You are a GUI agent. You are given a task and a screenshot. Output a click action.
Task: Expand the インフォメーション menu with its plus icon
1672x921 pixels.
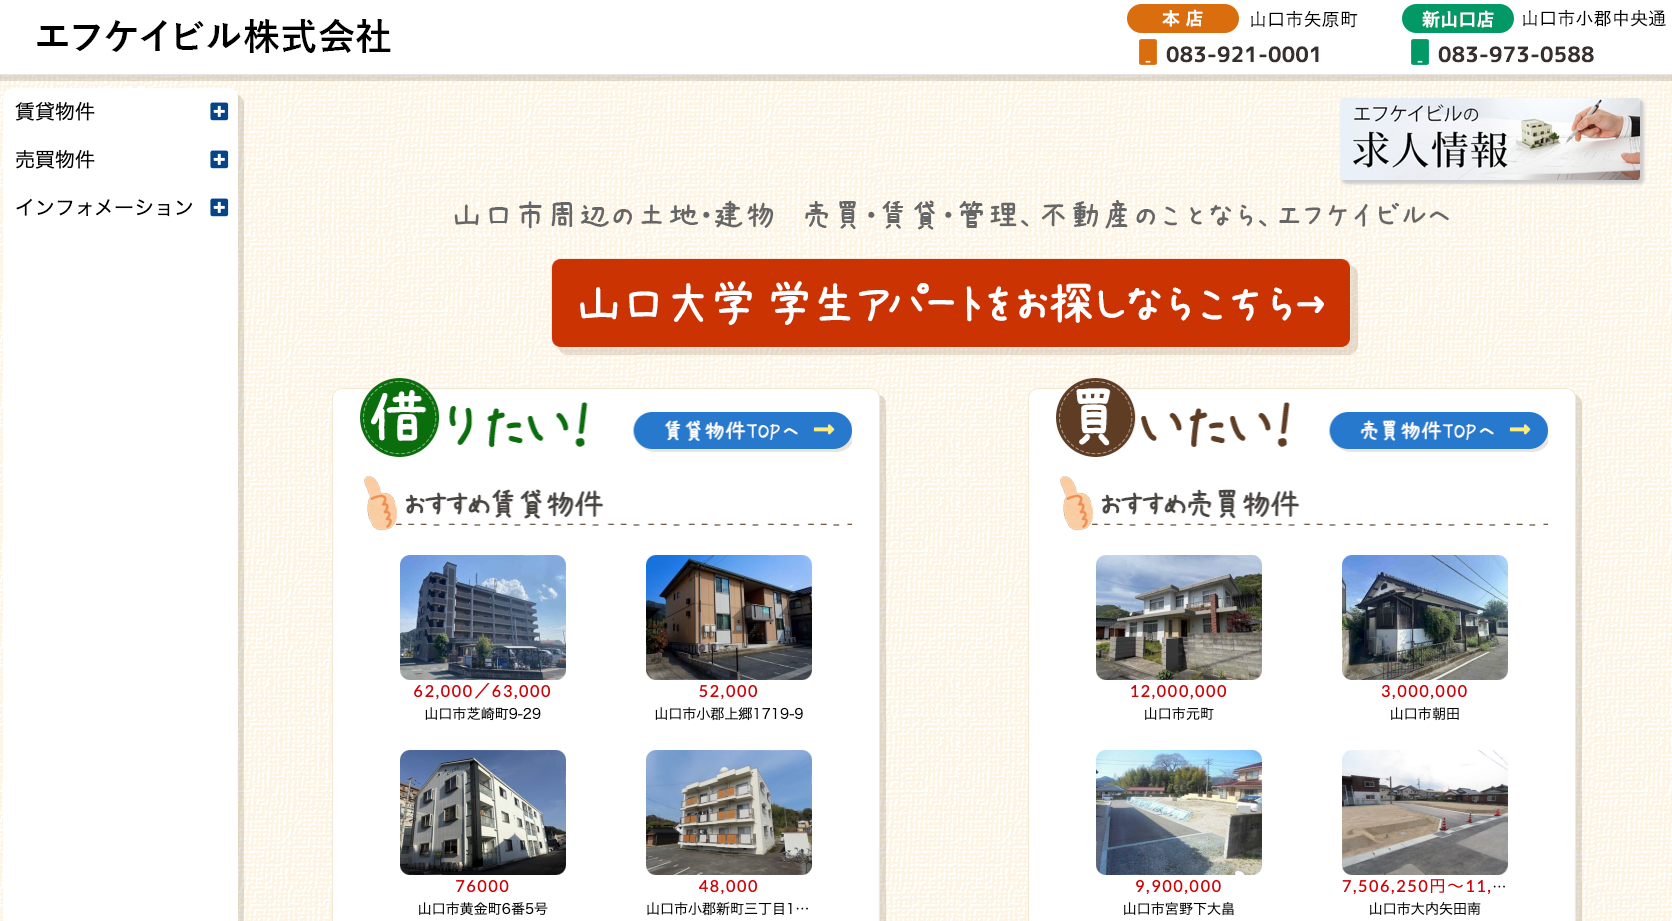(x=219, y=208)
